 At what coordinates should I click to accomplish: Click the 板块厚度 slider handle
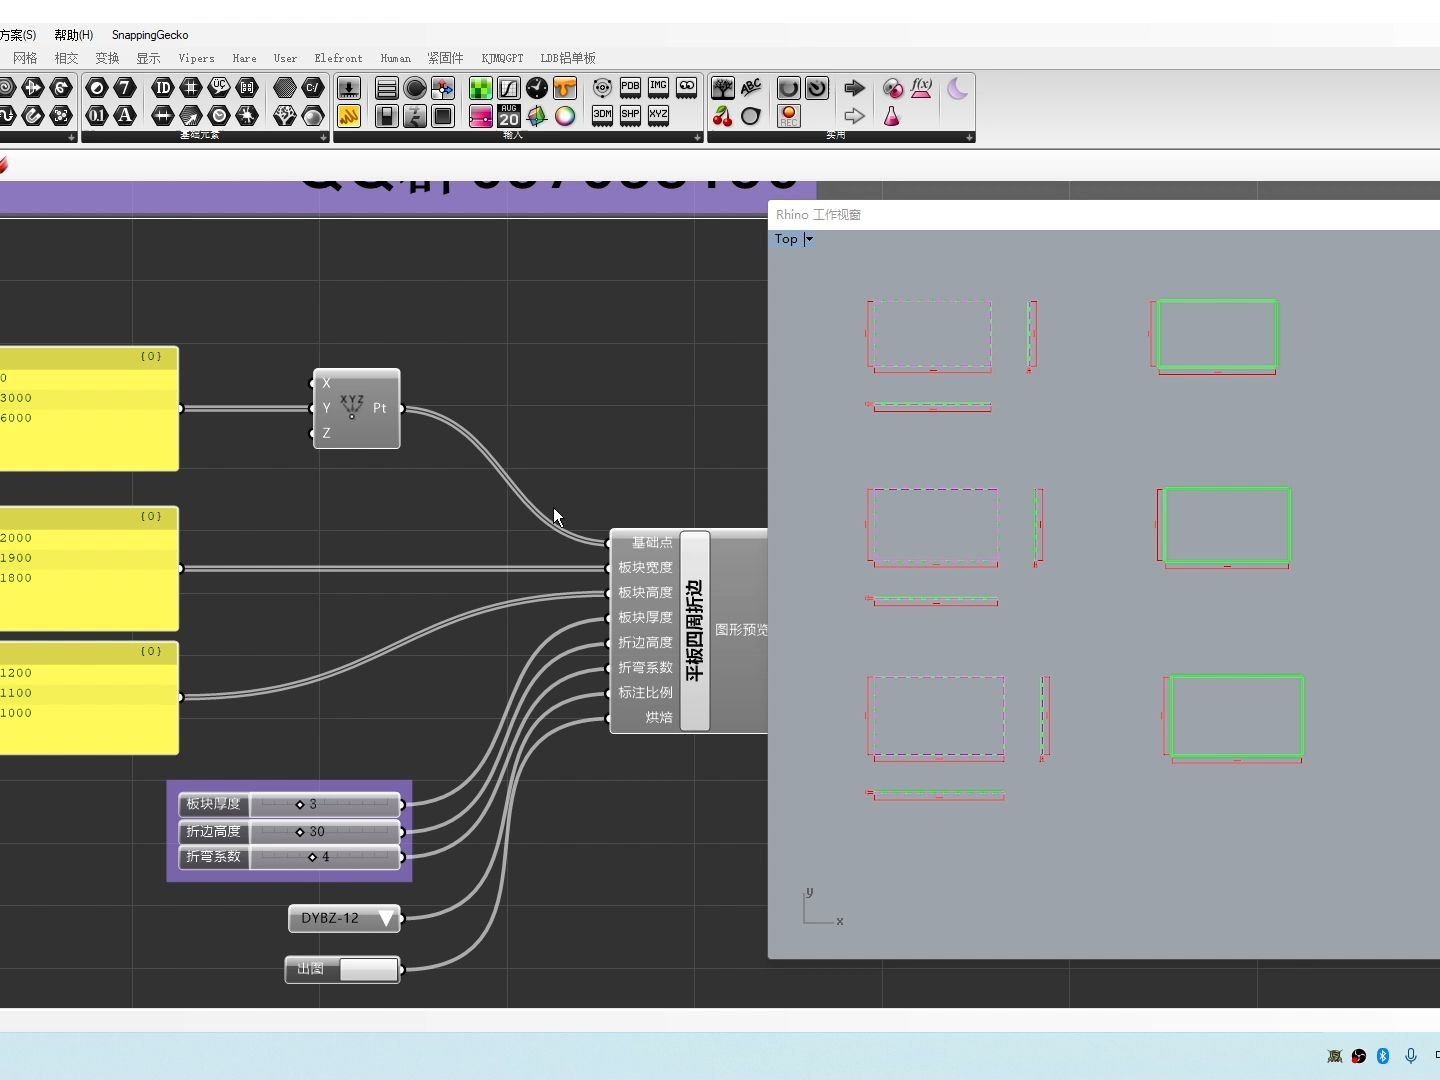[300, 804]
